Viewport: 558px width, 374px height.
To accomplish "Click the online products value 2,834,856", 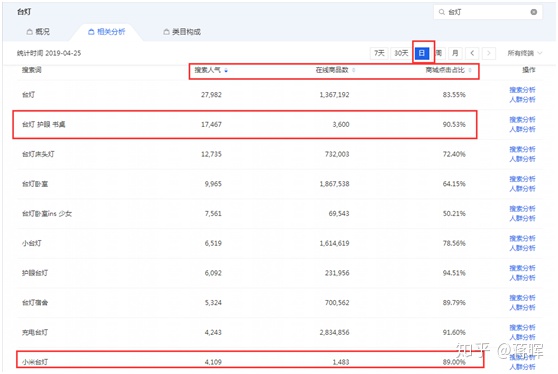I will coord(335,332).
